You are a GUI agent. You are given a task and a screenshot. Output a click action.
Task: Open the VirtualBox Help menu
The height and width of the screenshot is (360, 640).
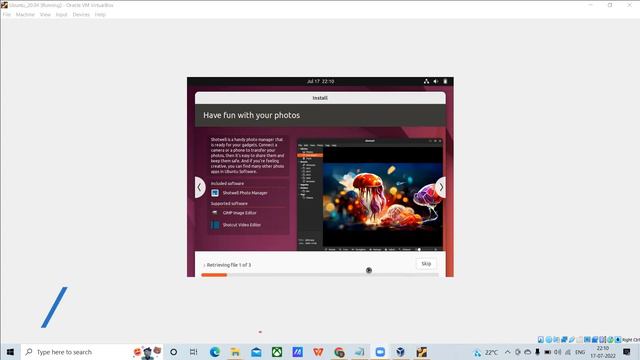pyautogui.click(x=100, y=14)
